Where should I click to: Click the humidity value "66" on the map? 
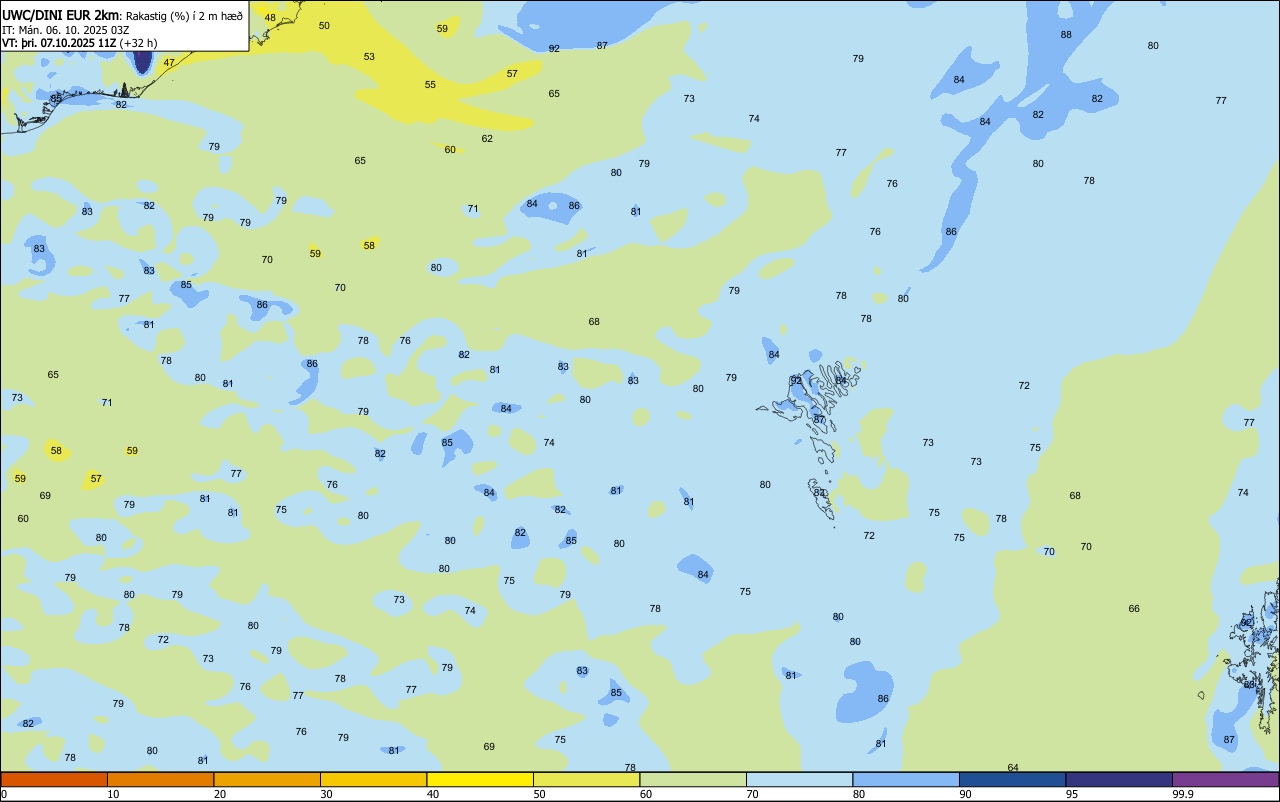(x=1134, y=609)
